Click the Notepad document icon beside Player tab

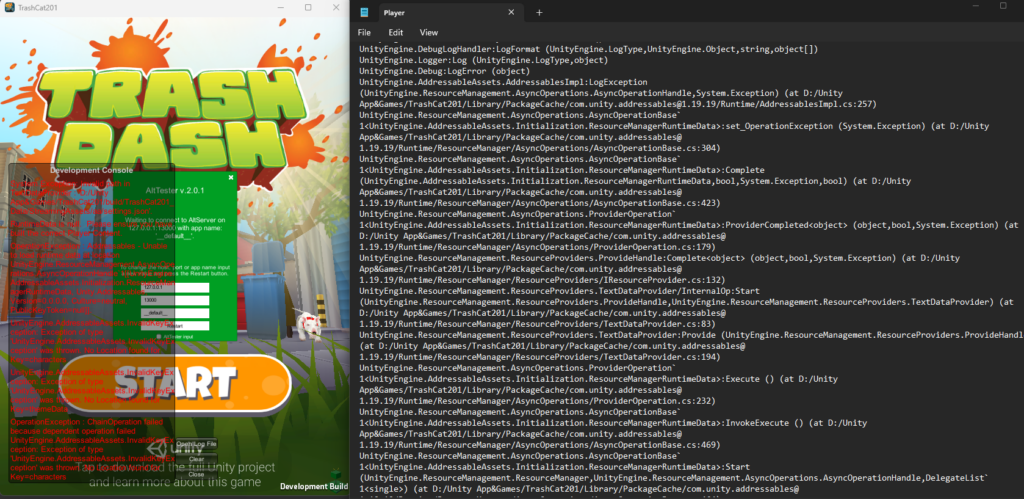[364, 12]
